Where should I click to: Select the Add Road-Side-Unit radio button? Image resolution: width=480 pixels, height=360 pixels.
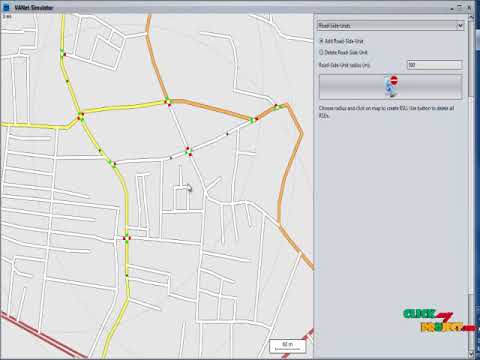click(x=321, y=41)
